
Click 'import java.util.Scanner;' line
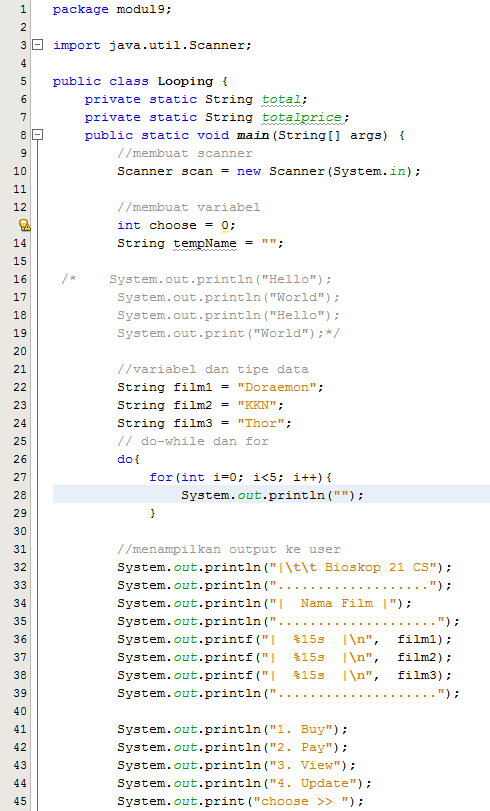click(x=152, y=46)
